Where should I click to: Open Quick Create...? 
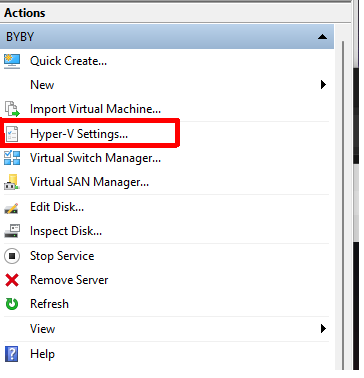pyautogui.click(x=68, y=61)
